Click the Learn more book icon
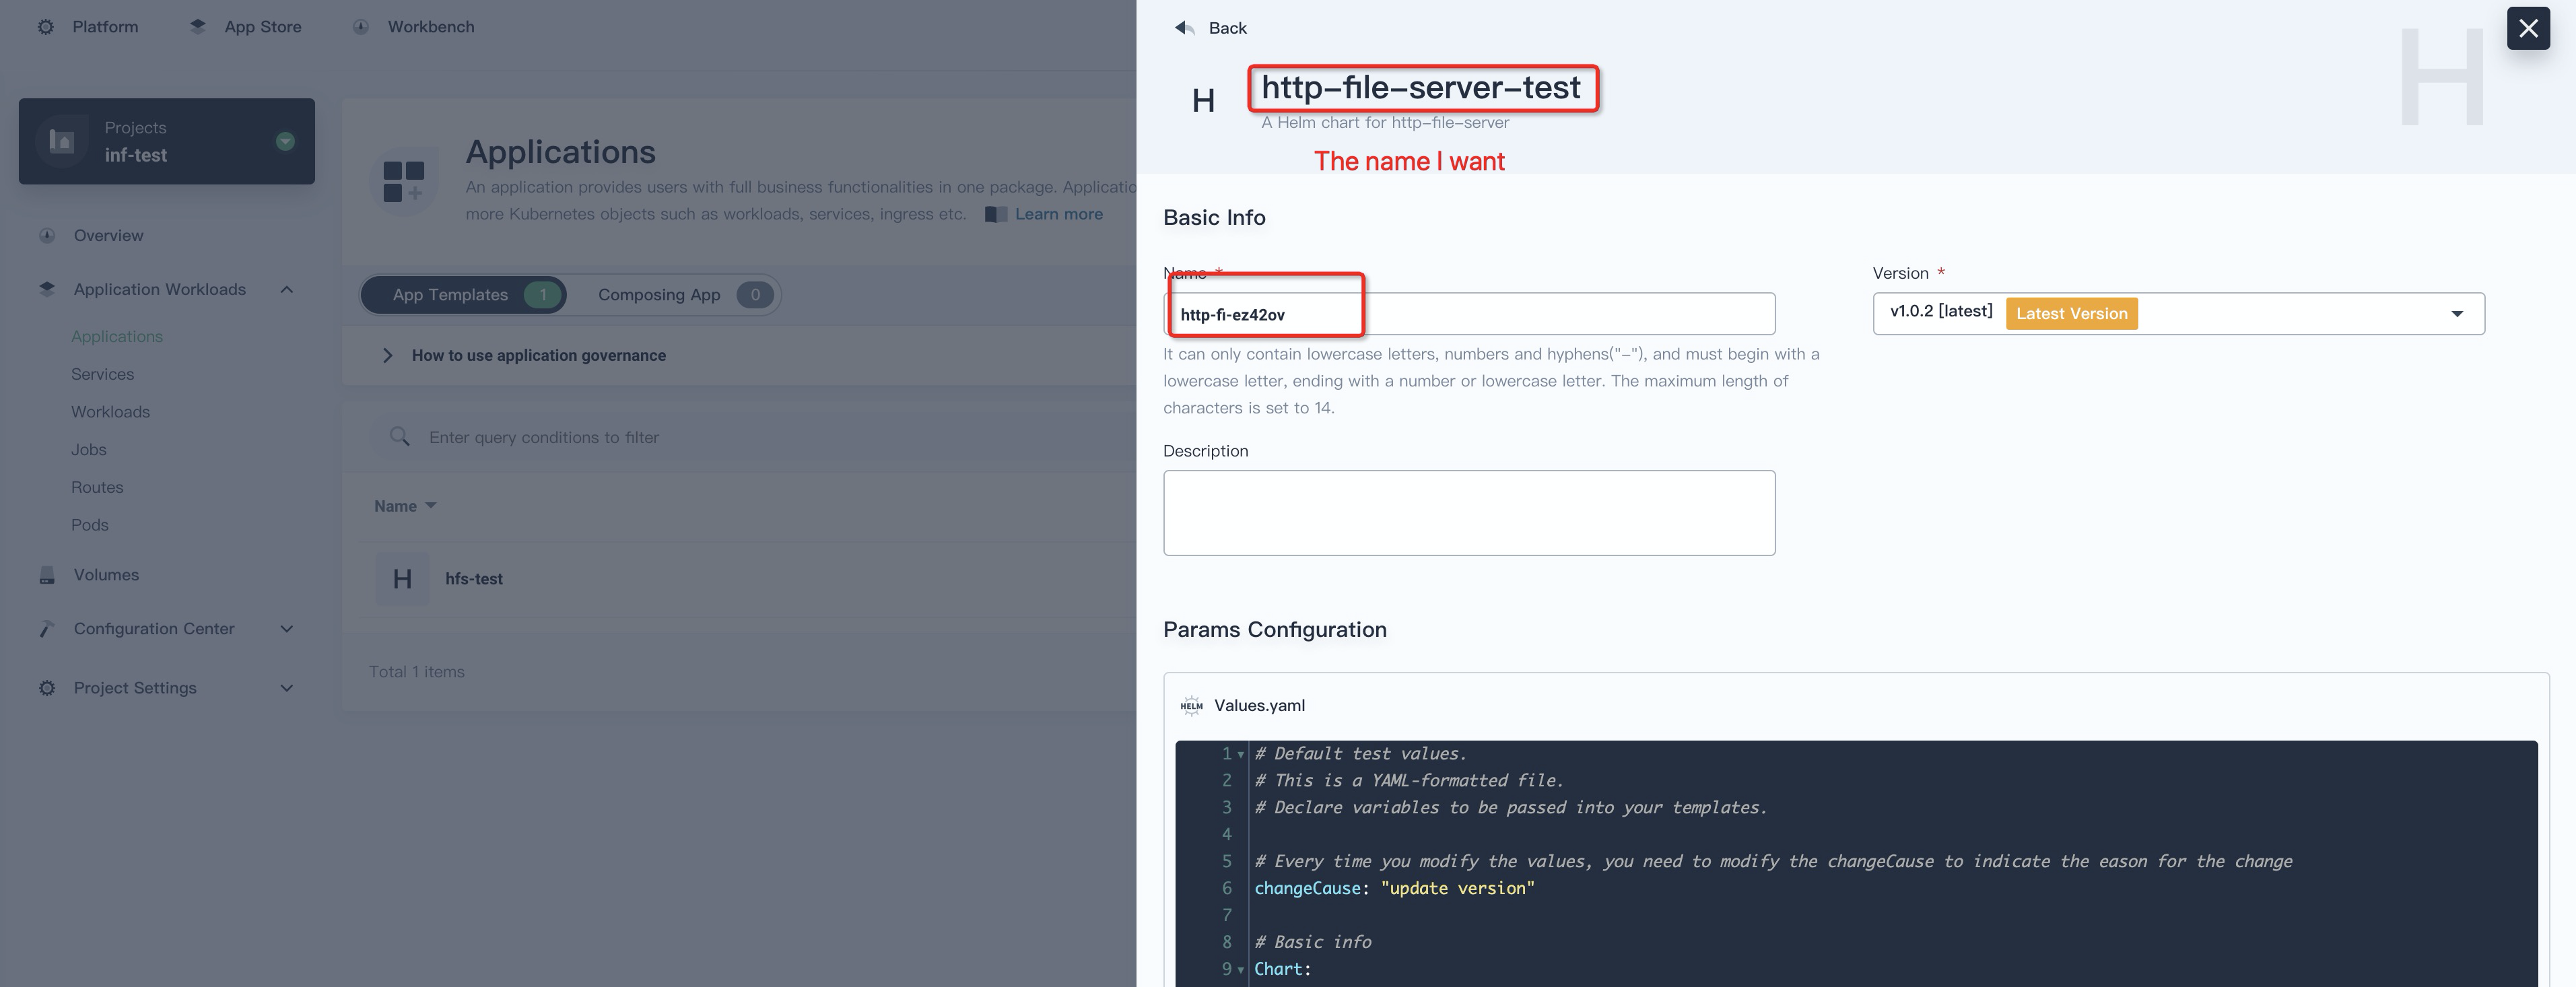 (x=996, y=214)
